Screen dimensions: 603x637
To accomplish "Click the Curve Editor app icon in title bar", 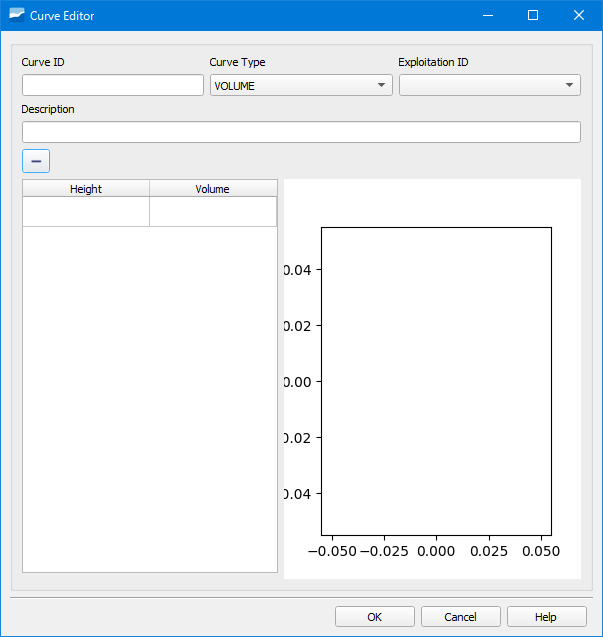I will click(x=16, y=15).
